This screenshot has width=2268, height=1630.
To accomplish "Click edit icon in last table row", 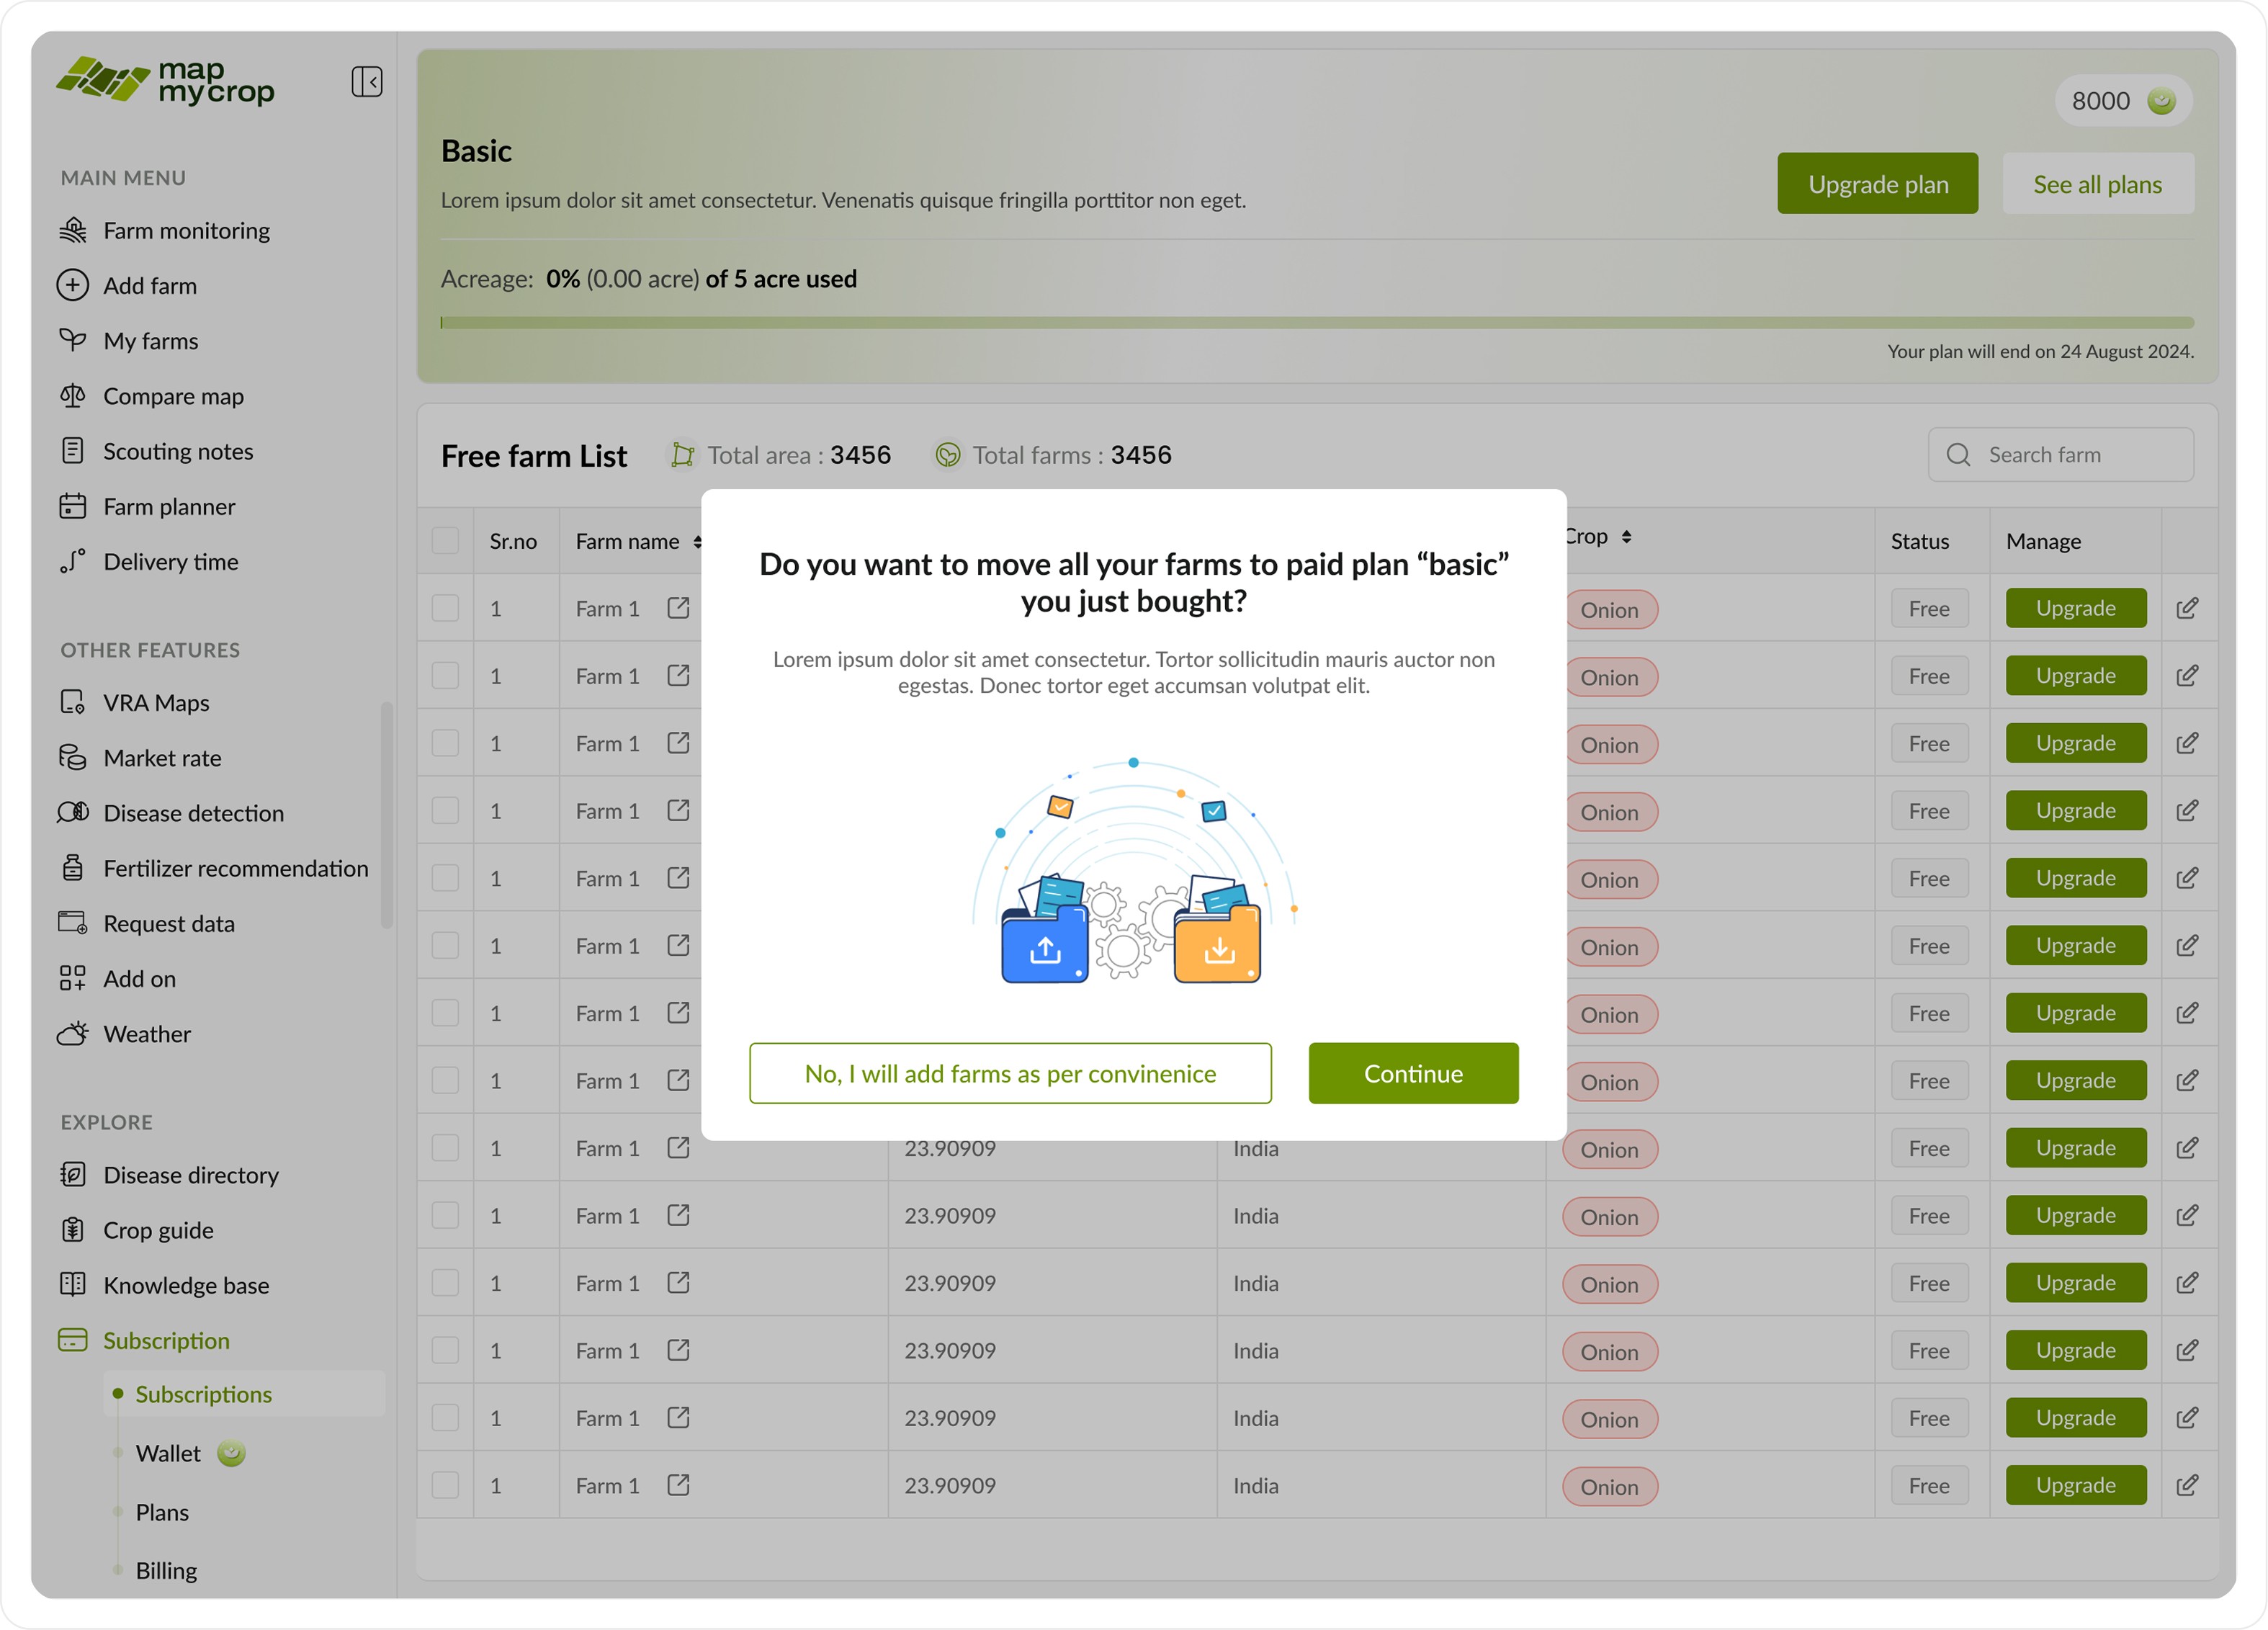I will point(2187,1486).
